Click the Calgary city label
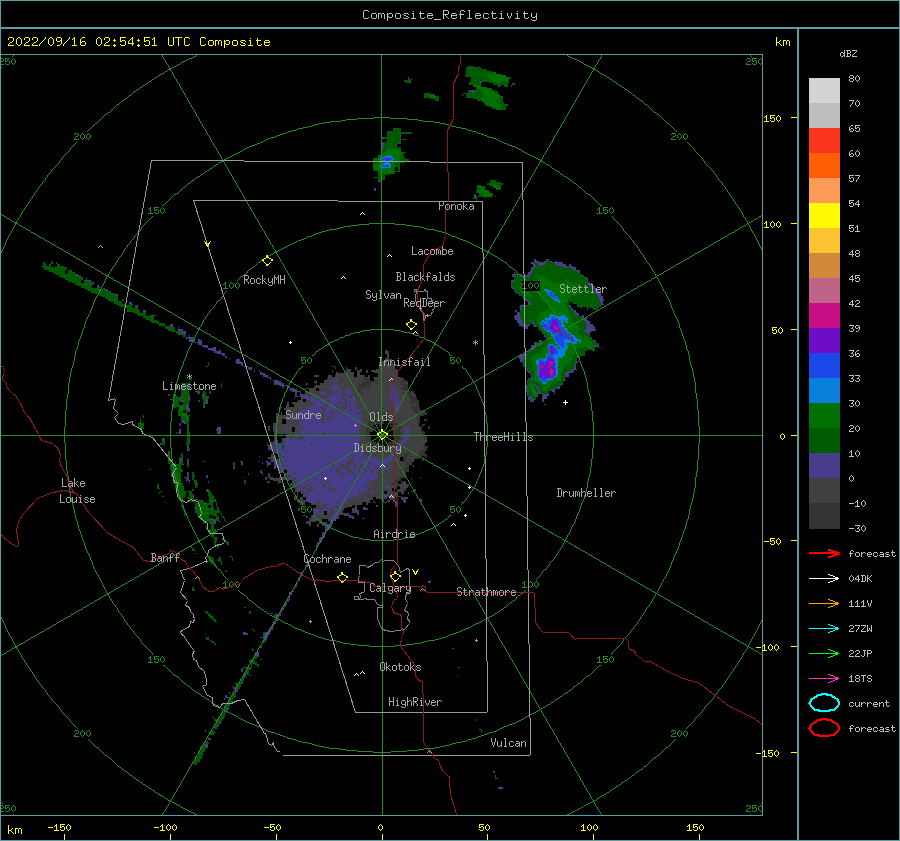Image resolution: width=900 pixels, height=841 pixels. click(390, 588)
